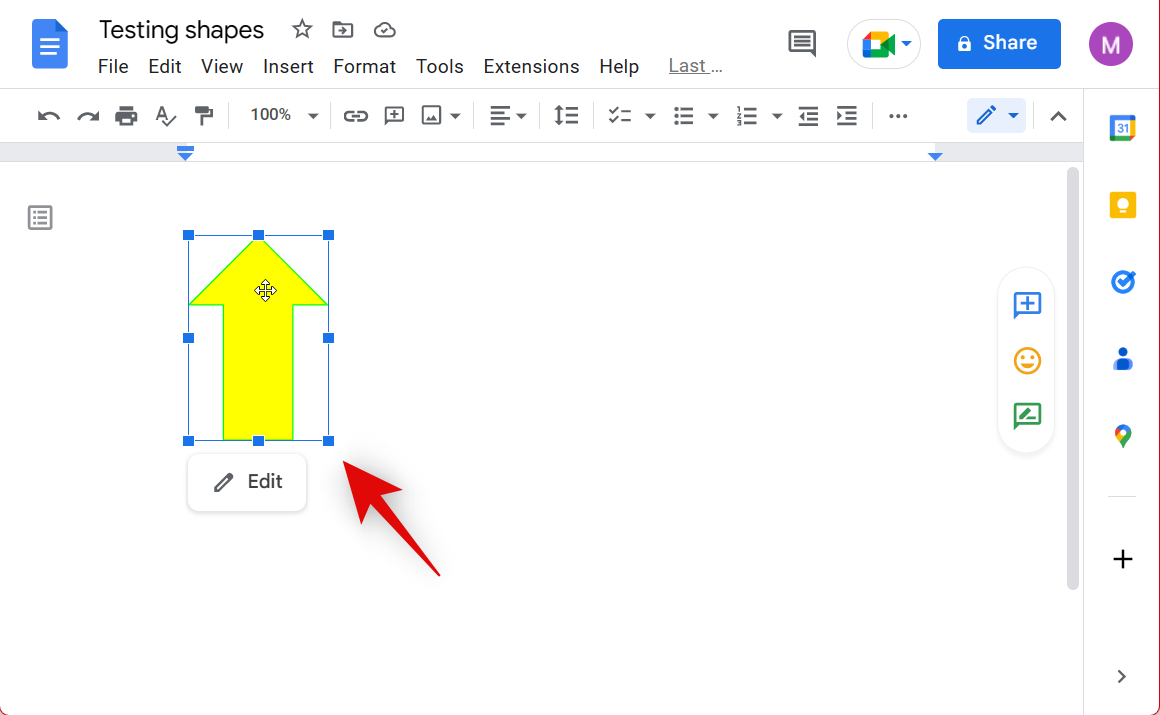Insert a link
The width and height of the screenshot is (1160, 715).
356,116
